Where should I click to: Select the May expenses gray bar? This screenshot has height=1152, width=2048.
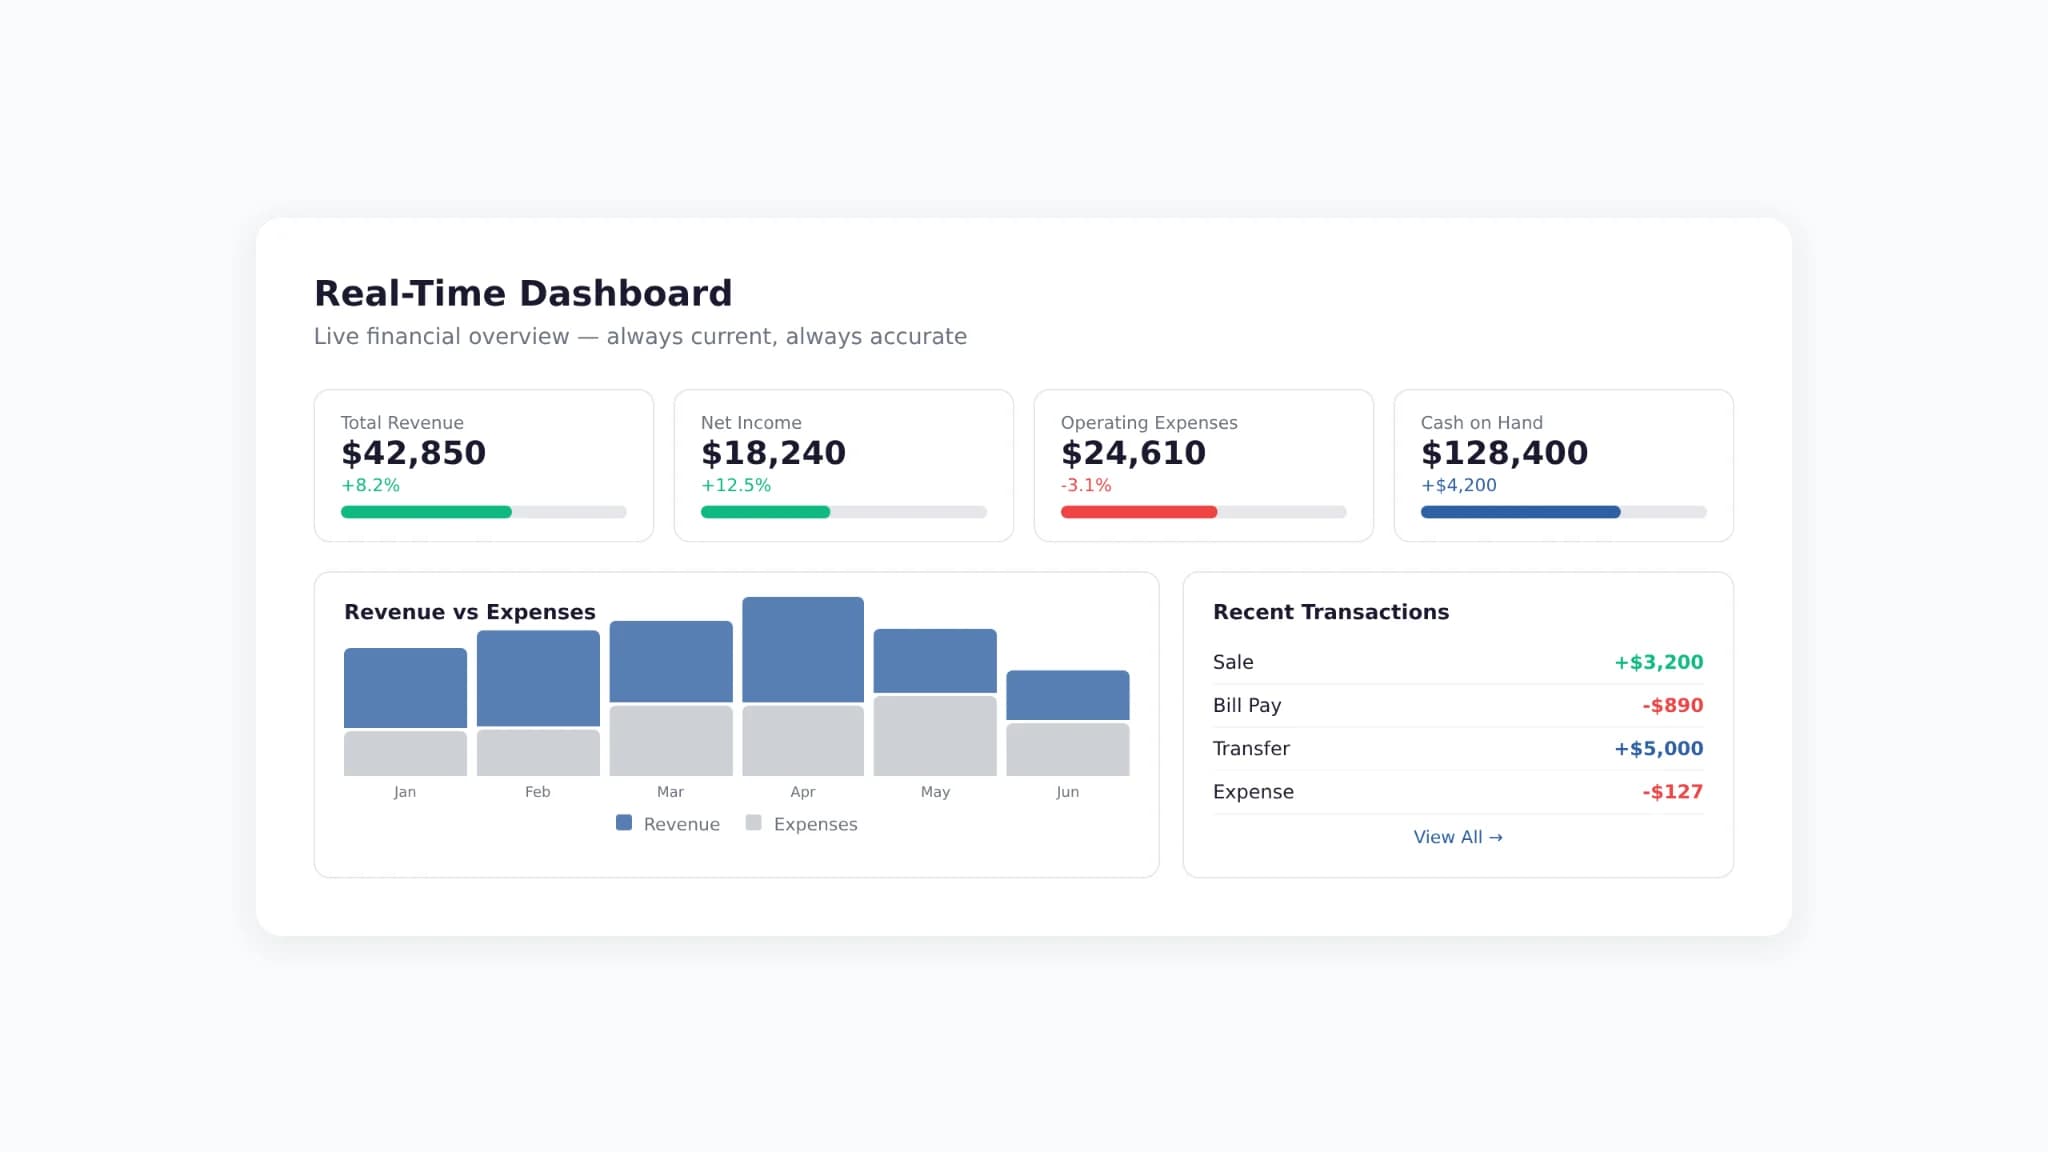[935, 736]
